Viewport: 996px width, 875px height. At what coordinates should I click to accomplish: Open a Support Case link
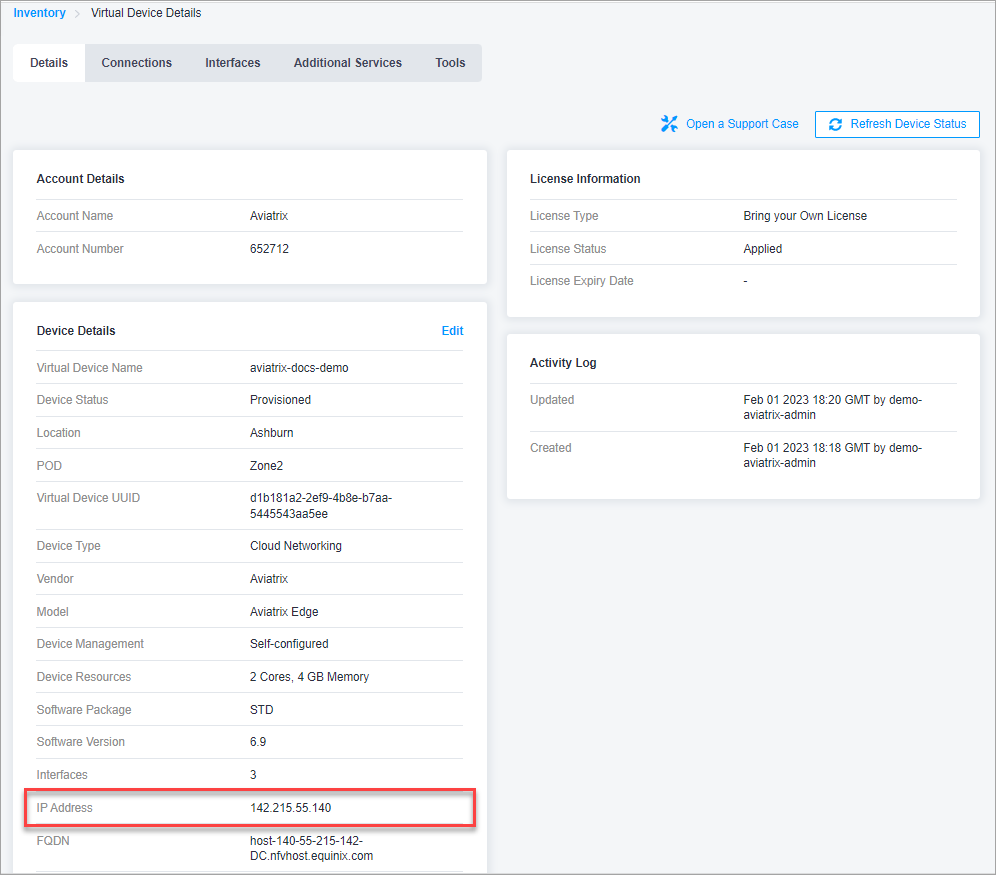click(742, 124)
